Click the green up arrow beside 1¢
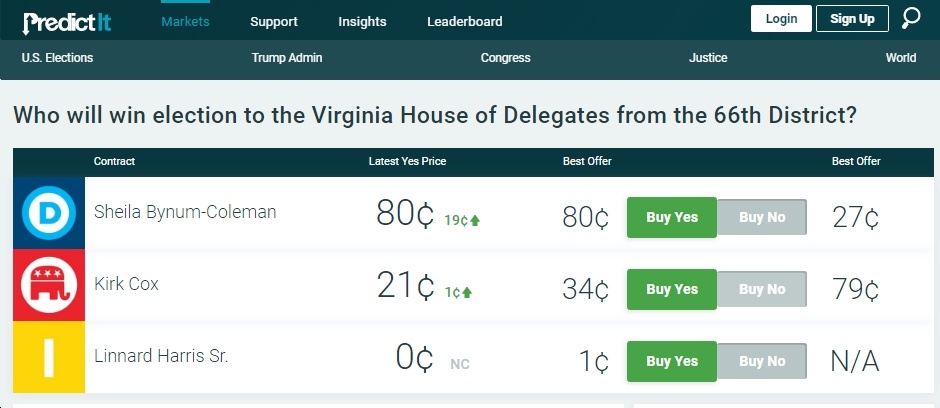 click(x=467, y=292)
